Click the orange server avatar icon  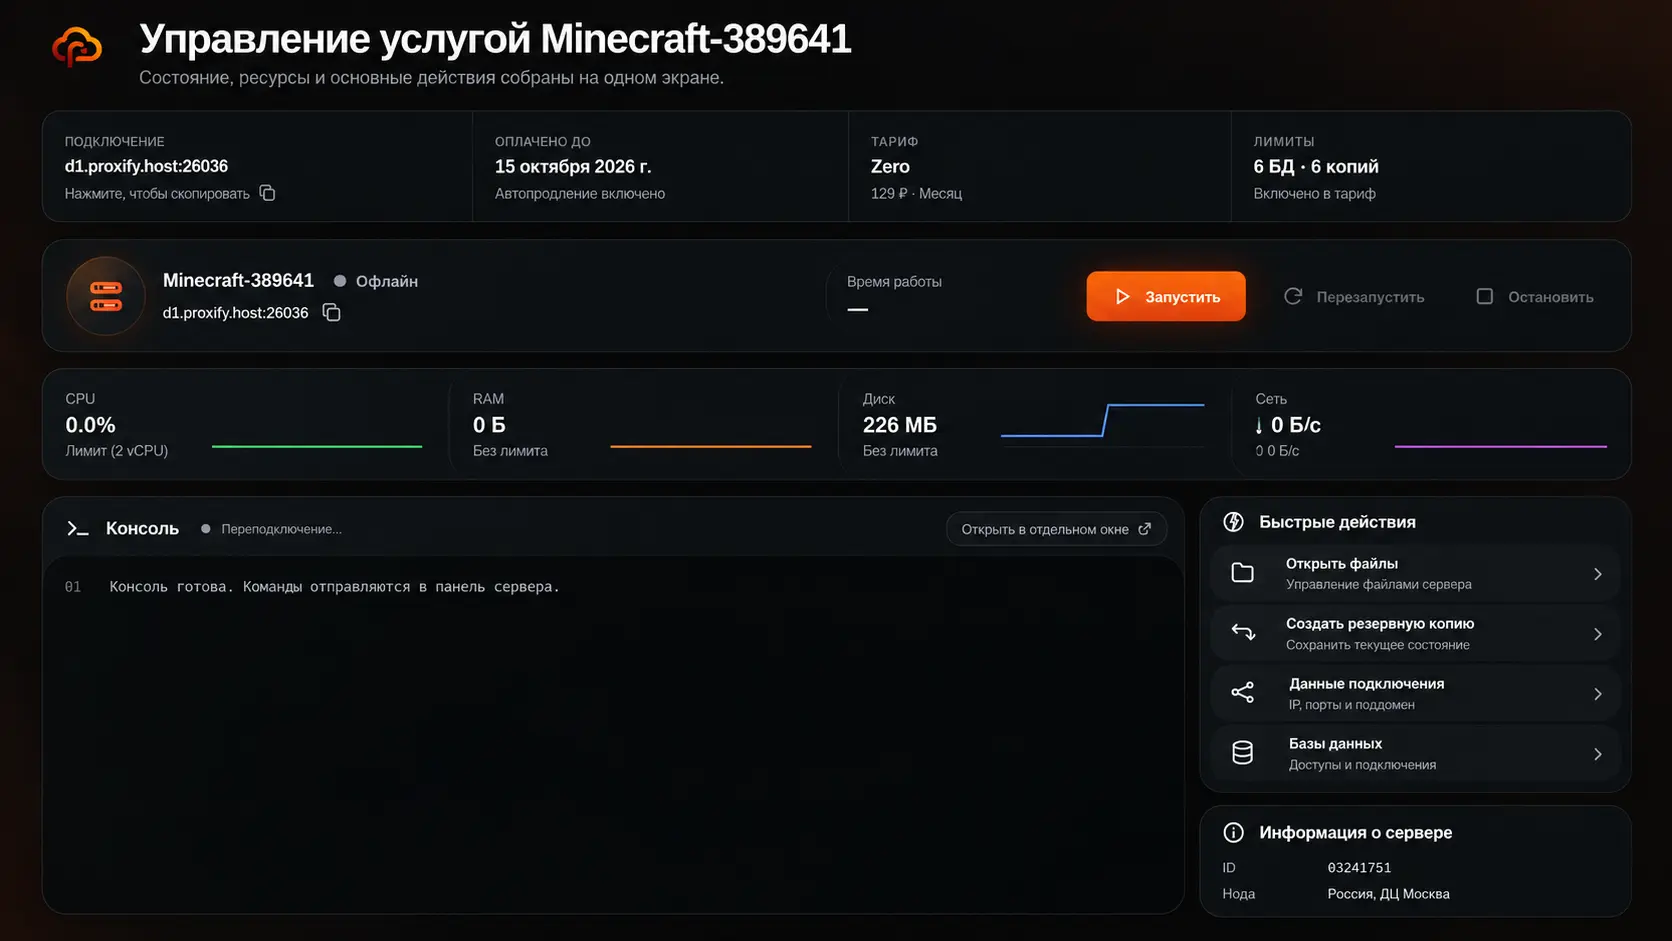pyautogui.click(x=106, y=296)
